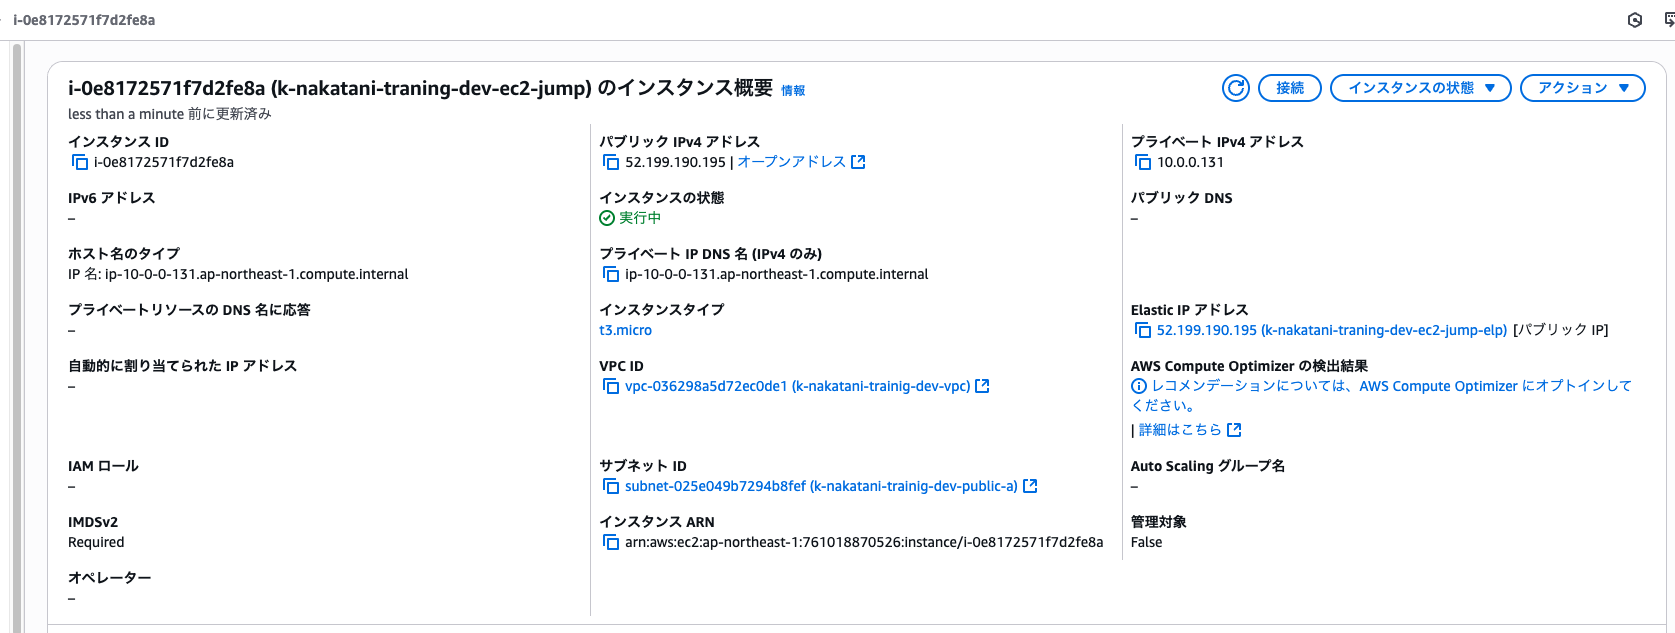
Task: Open the 情報 info link
Action: 793,91
